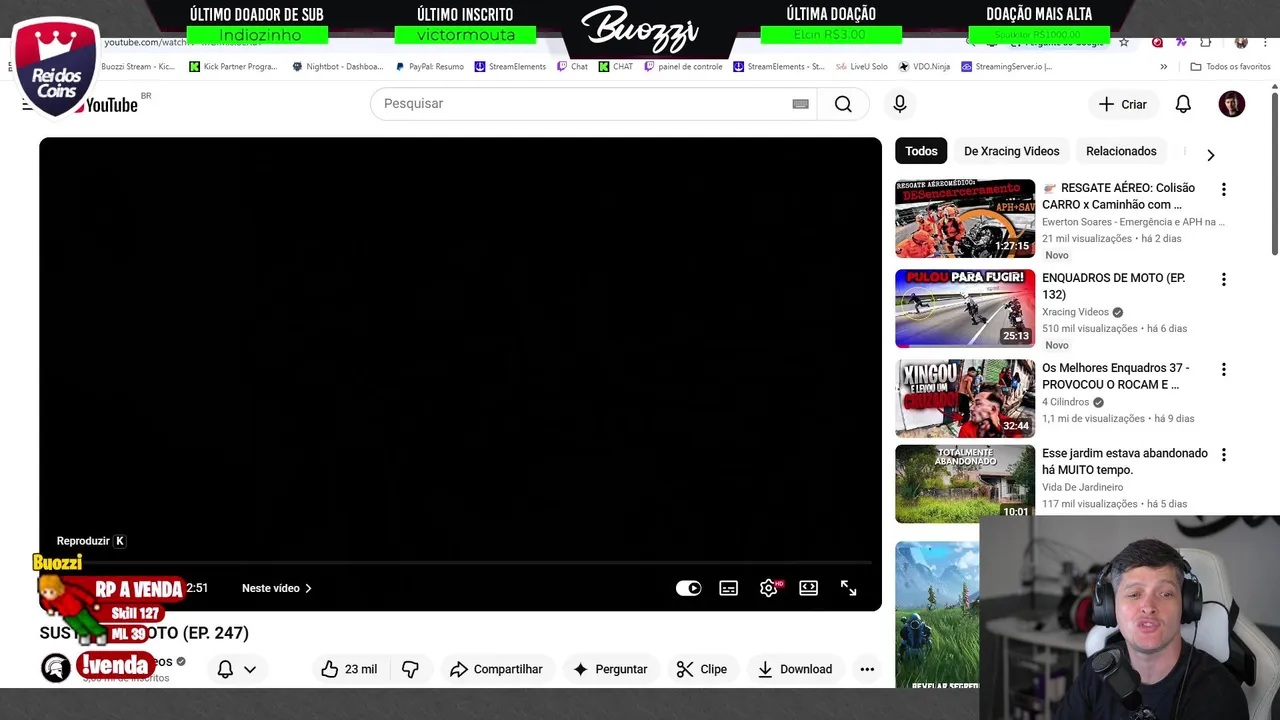
Task: Click the Perguntar button
Action: 609,669
